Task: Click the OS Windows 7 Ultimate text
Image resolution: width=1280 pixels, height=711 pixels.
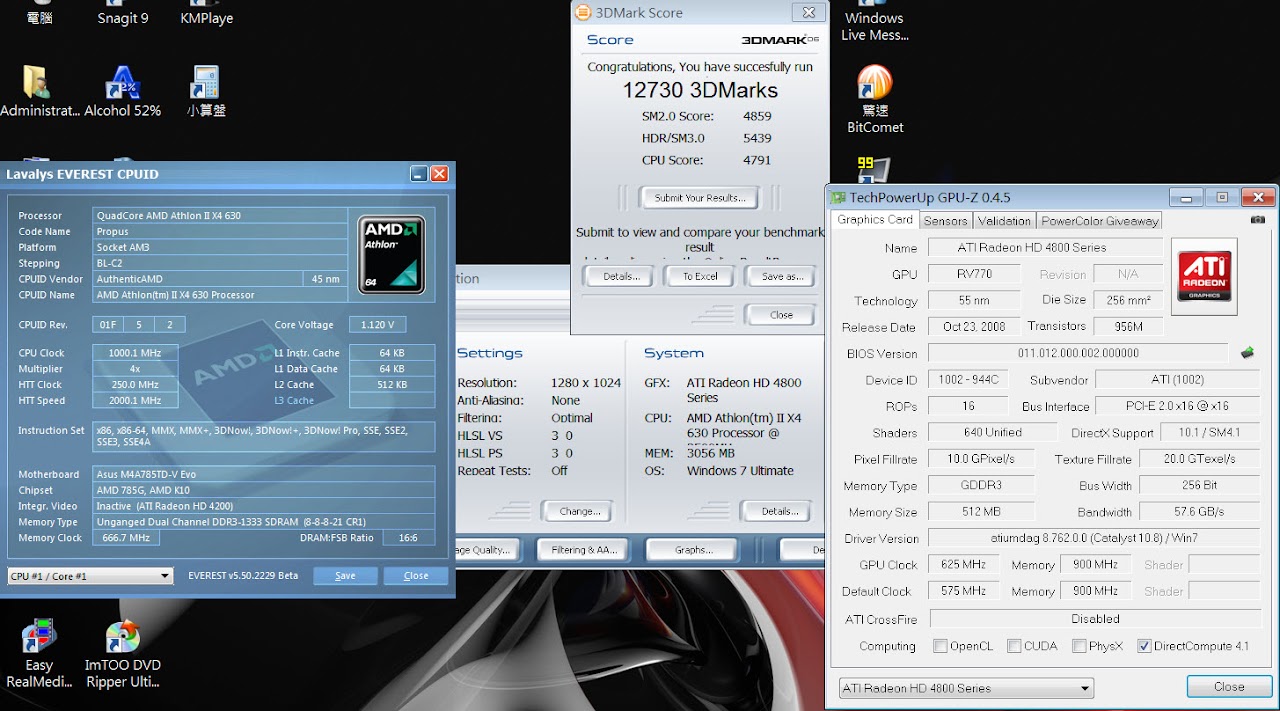Action: (740, 471)
